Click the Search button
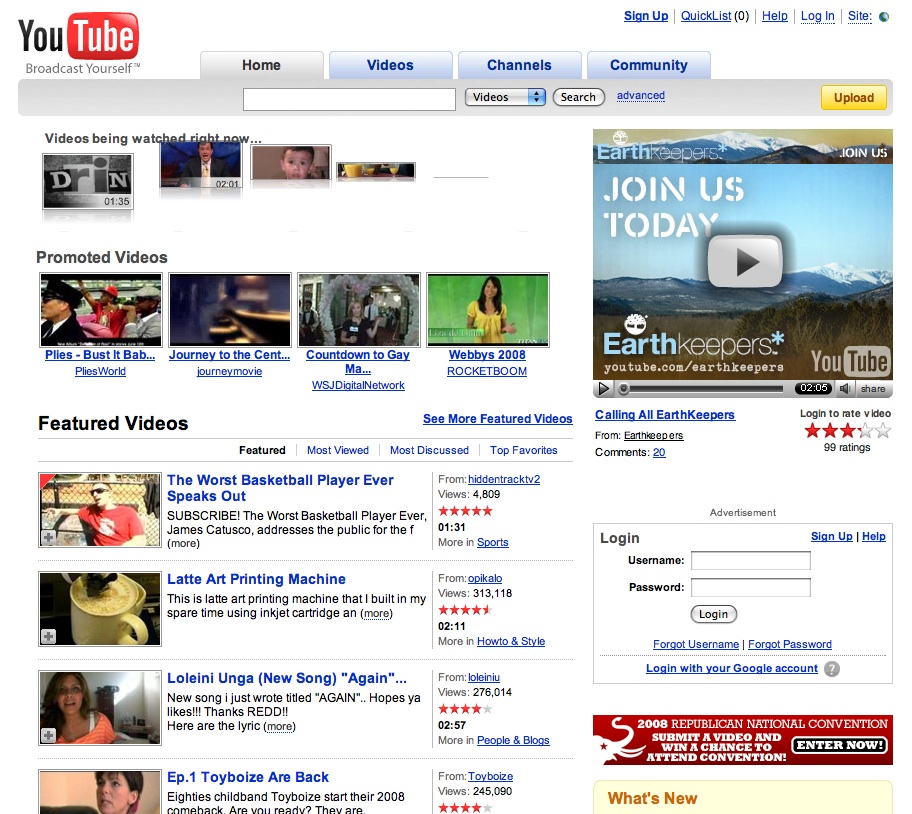Image resolution: width=912 pixels, height=814 pixels. point(578,97)
